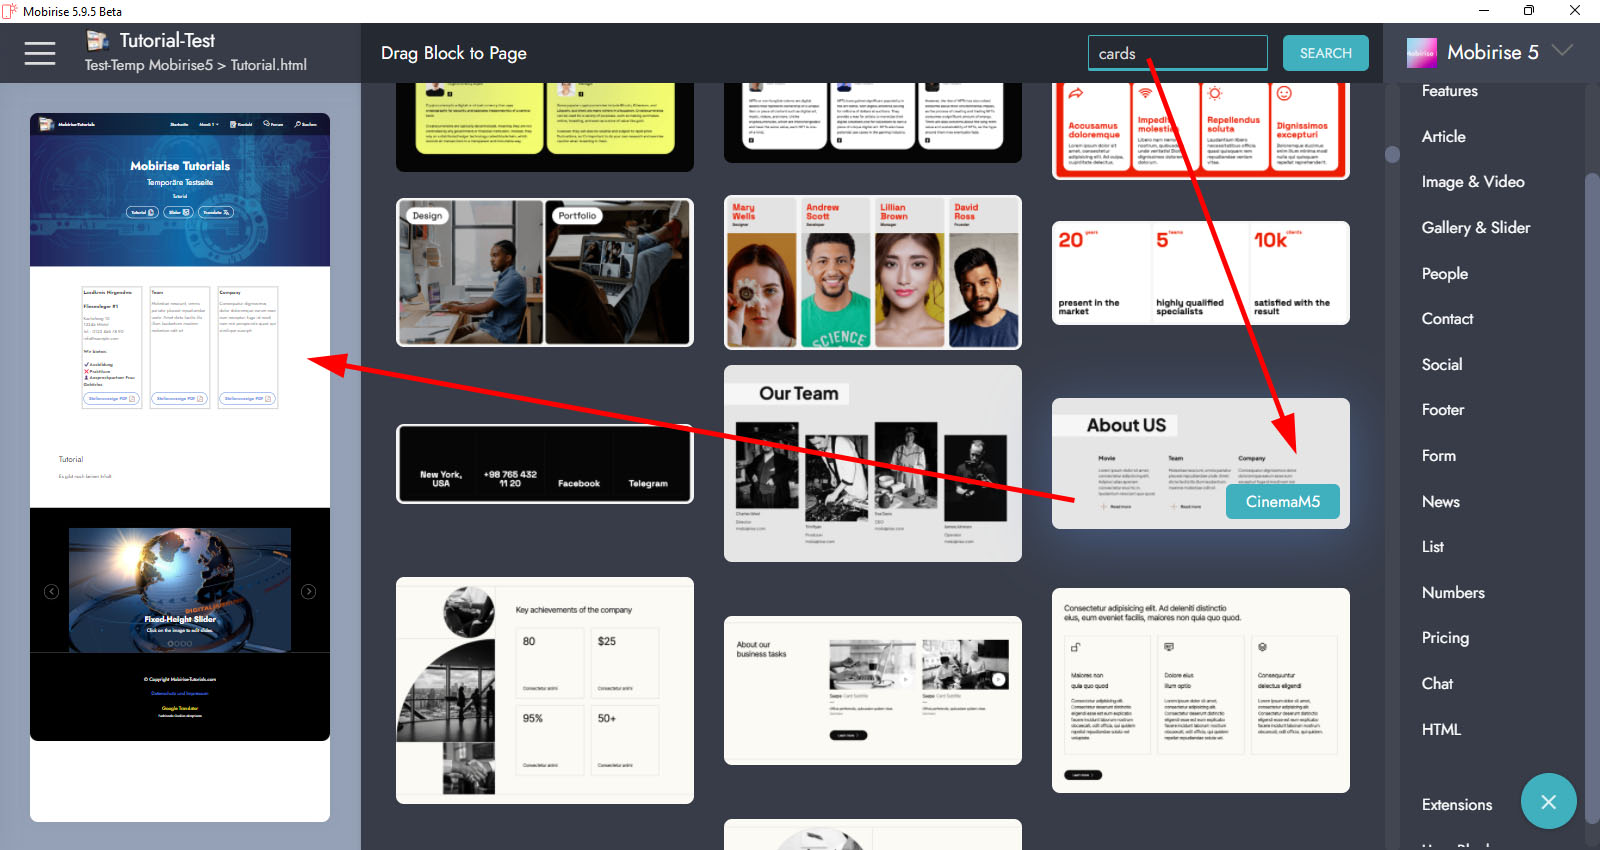Viewport: 1600px width, 850px height.
Task: Click the block search field containing "cards"
Action: 1177,53
